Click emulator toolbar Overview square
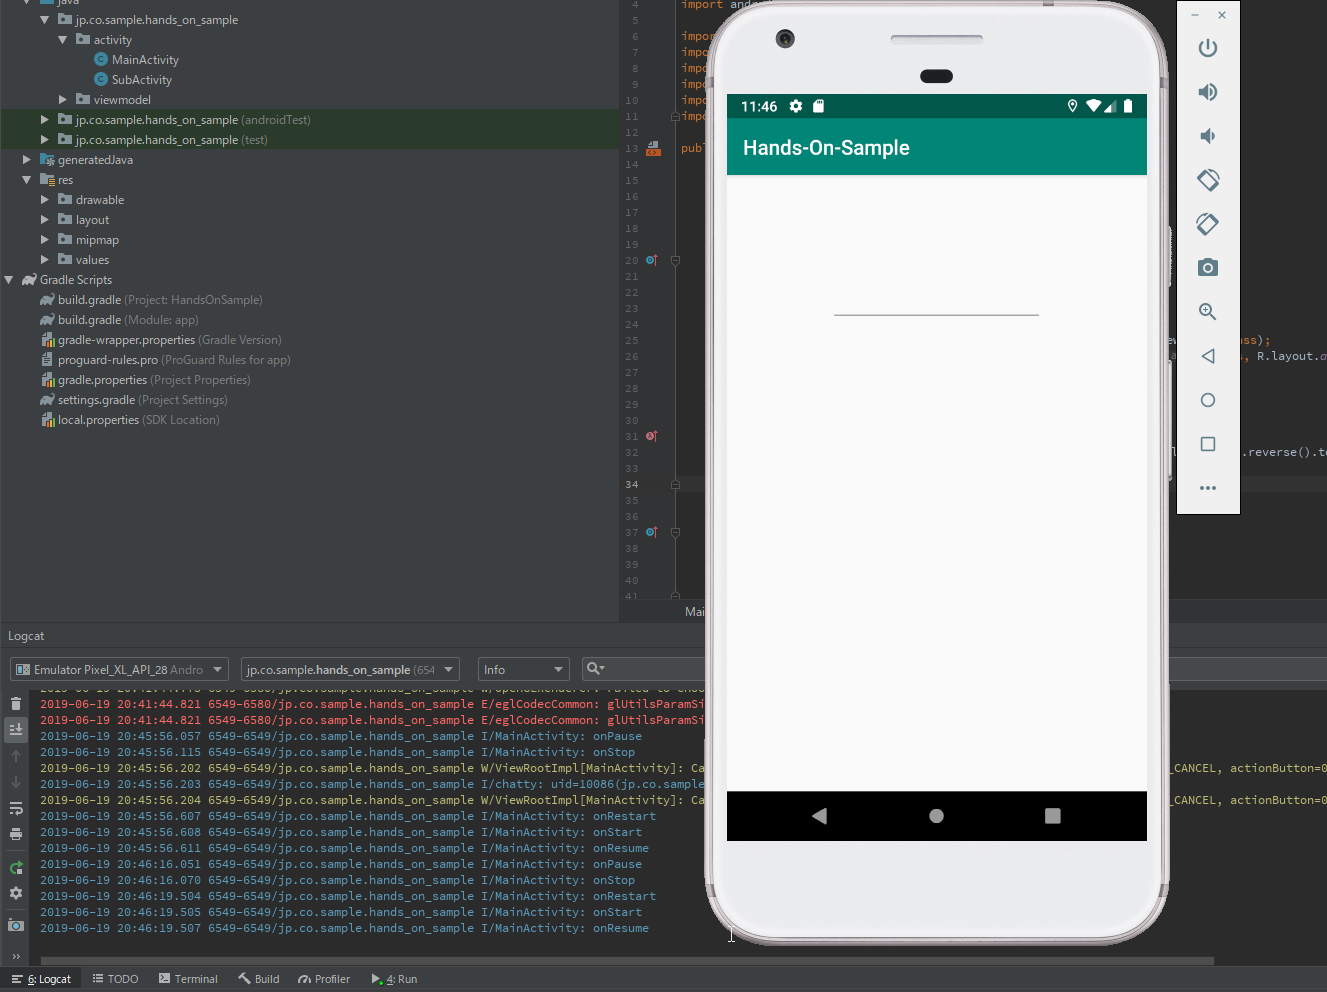Image resolution: width=1327 pixels, height=992 pixels. coord(1208,444)
